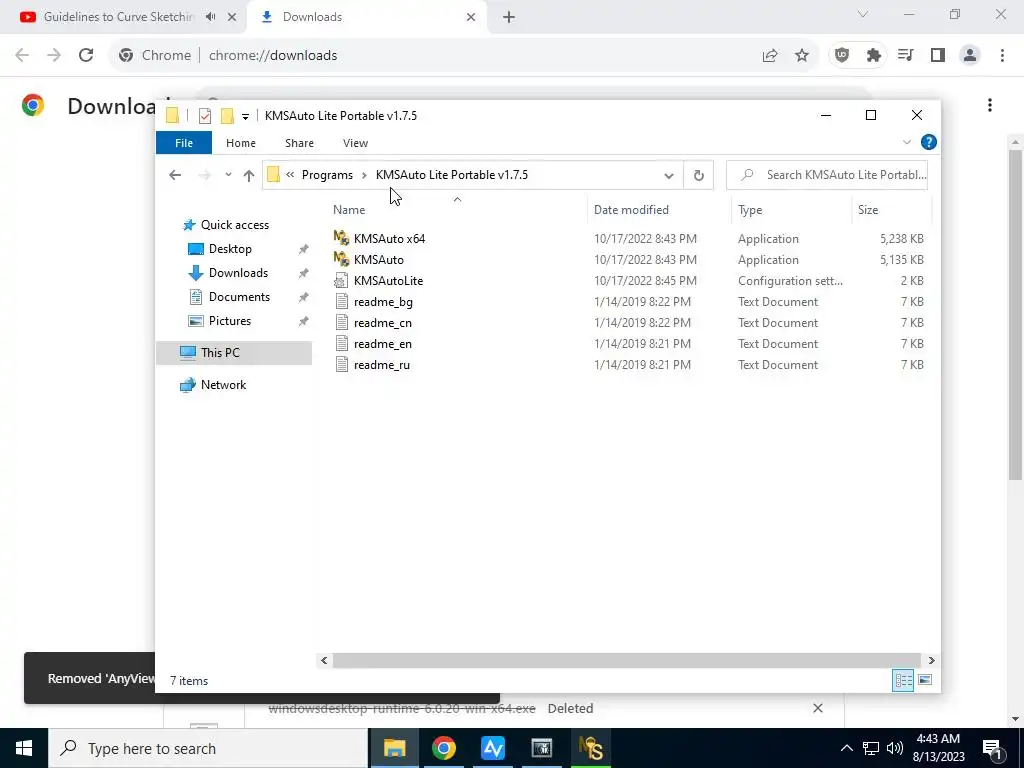Click the Search KMSAuto Lite Portable box
Screen dimensions: 1024x768
click(x=827, y=175)
